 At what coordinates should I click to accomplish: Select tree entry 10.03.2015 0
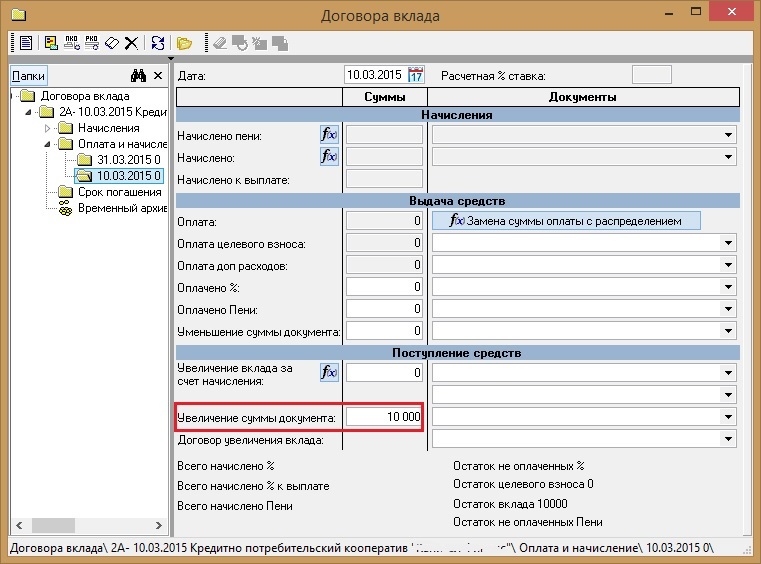coord(129,176)
